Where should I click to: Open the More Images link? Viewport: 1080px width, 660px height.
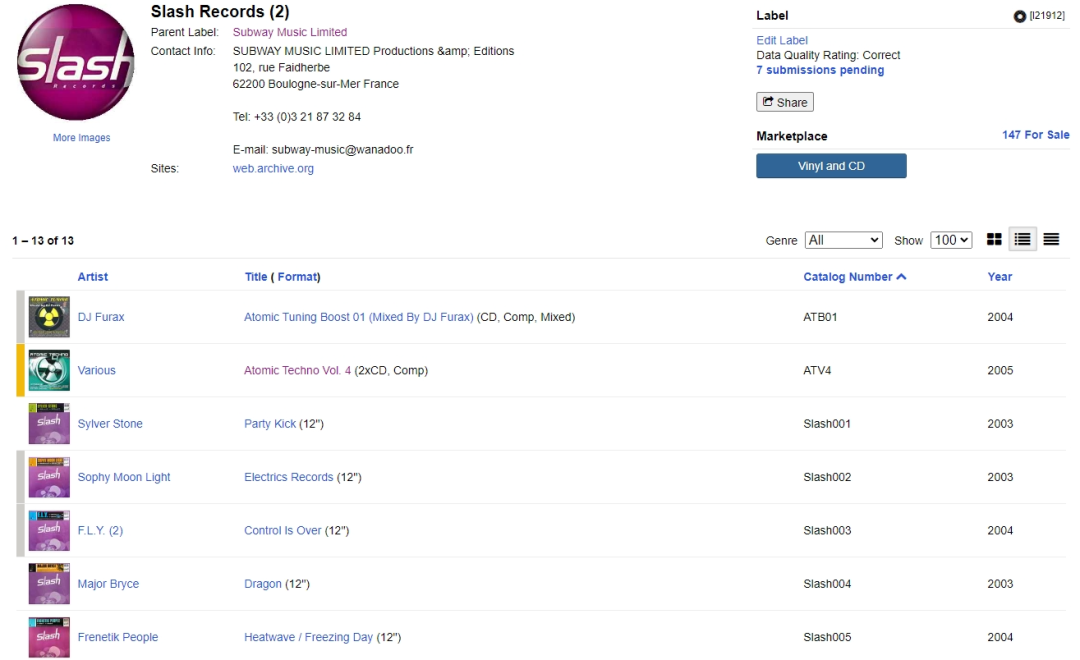pyautogui.click(x=81, y=138)
